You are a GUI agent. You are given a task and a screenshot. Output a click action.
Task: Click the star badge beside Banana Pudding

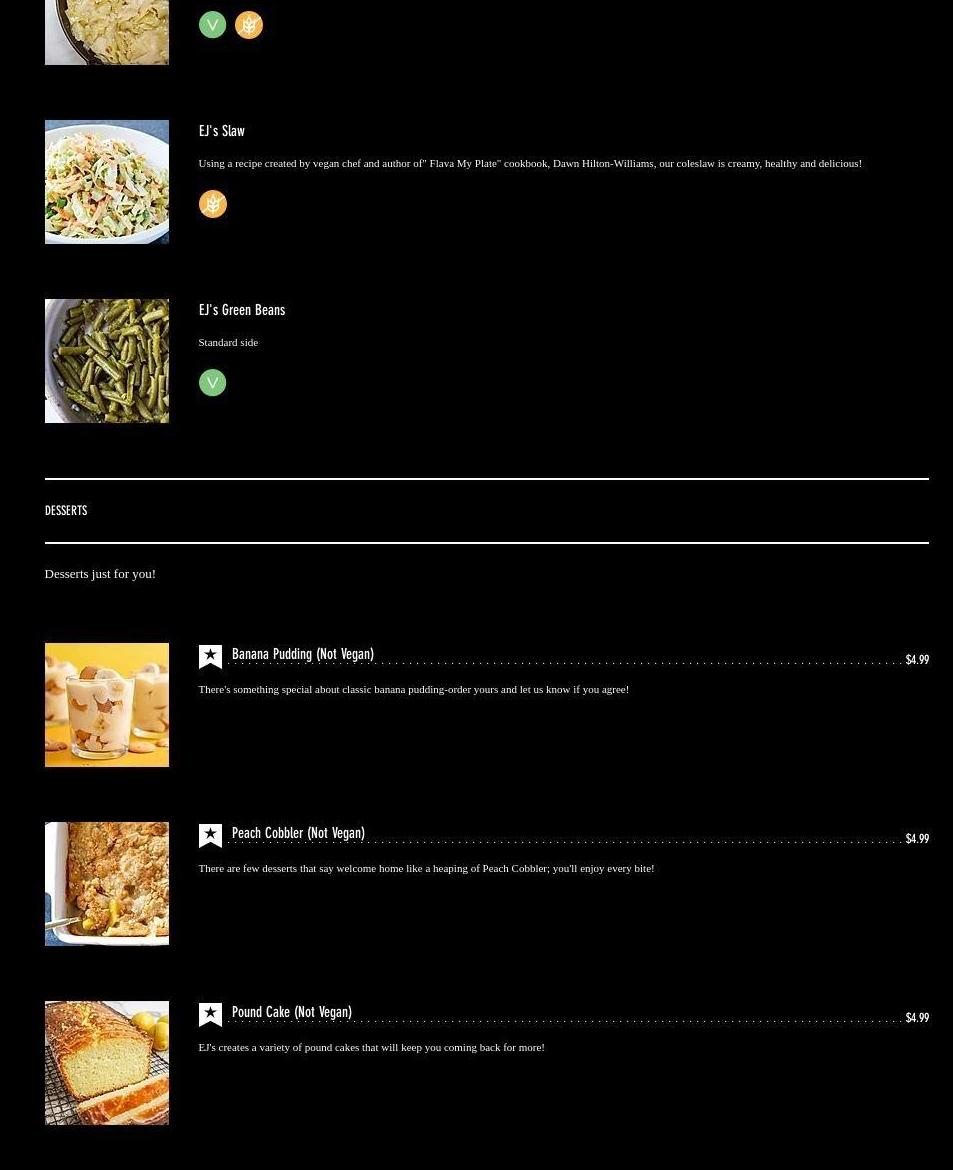[210, 657]
